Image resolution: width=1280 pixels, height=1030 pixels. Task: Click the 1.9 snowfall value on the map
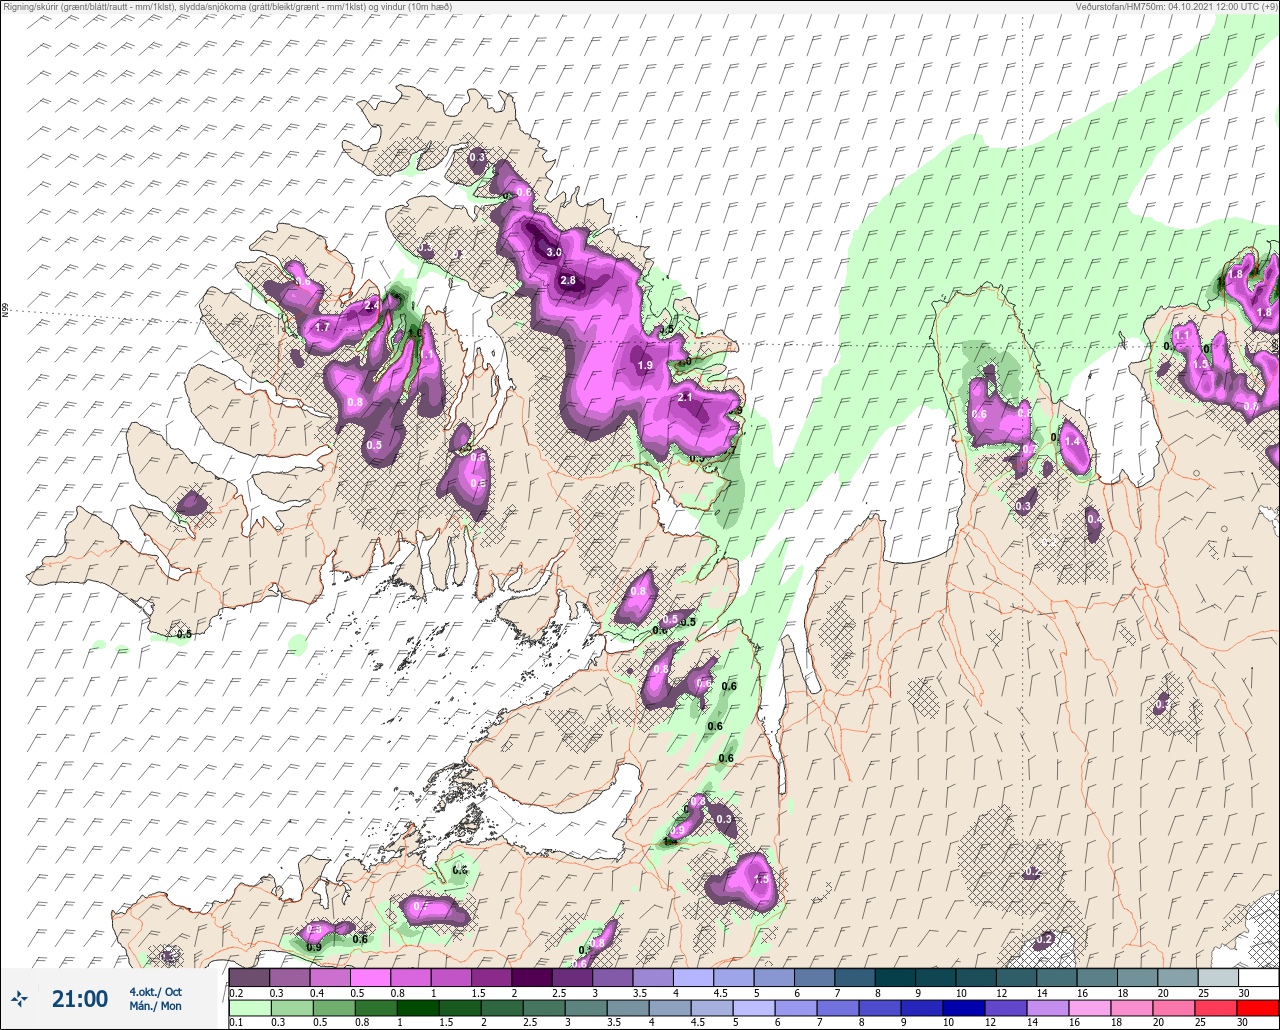[x=645, y=366]
